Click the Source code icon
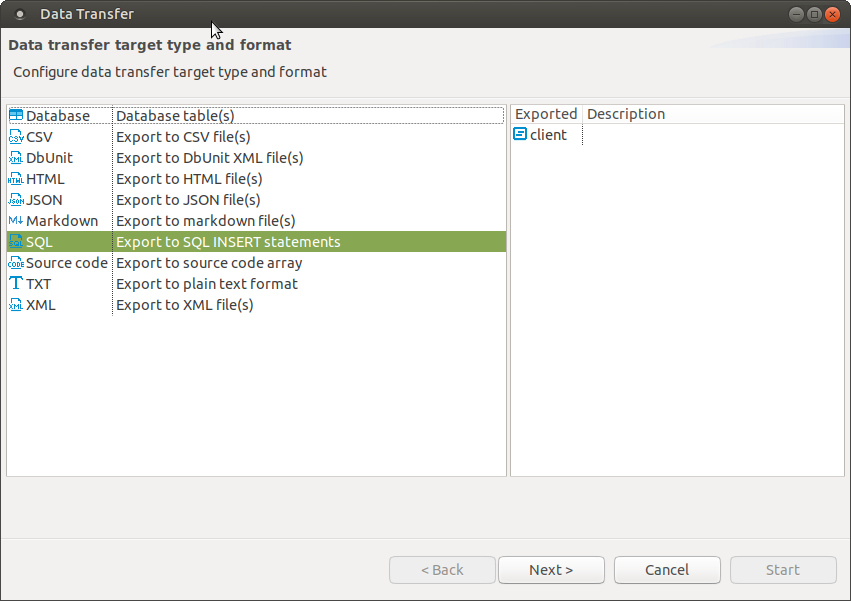Image resolution: width=851 pixels, height=601 pixels. coord(16,263)
